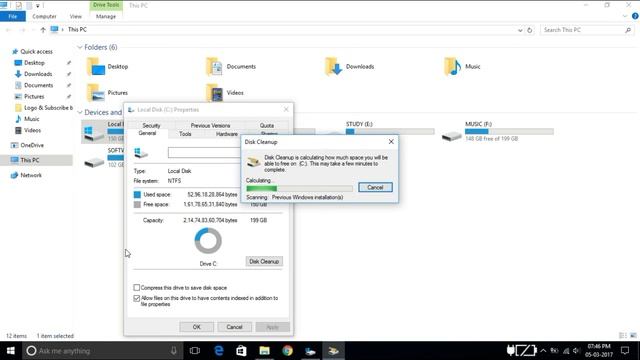Switch to the Hardware tab

coord(227,134)
